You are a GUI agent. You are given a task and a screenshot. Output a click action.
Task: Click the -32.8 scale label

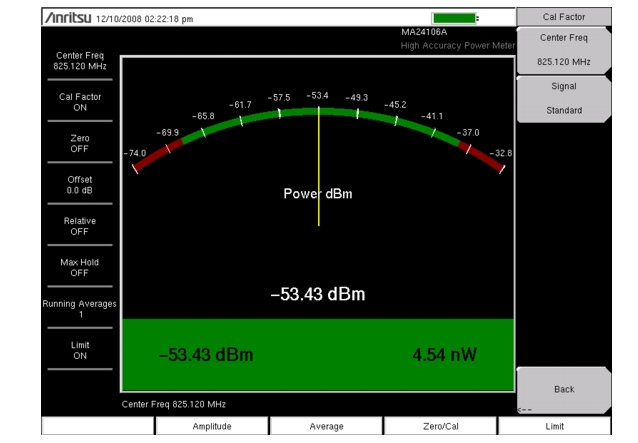(501, 153)
